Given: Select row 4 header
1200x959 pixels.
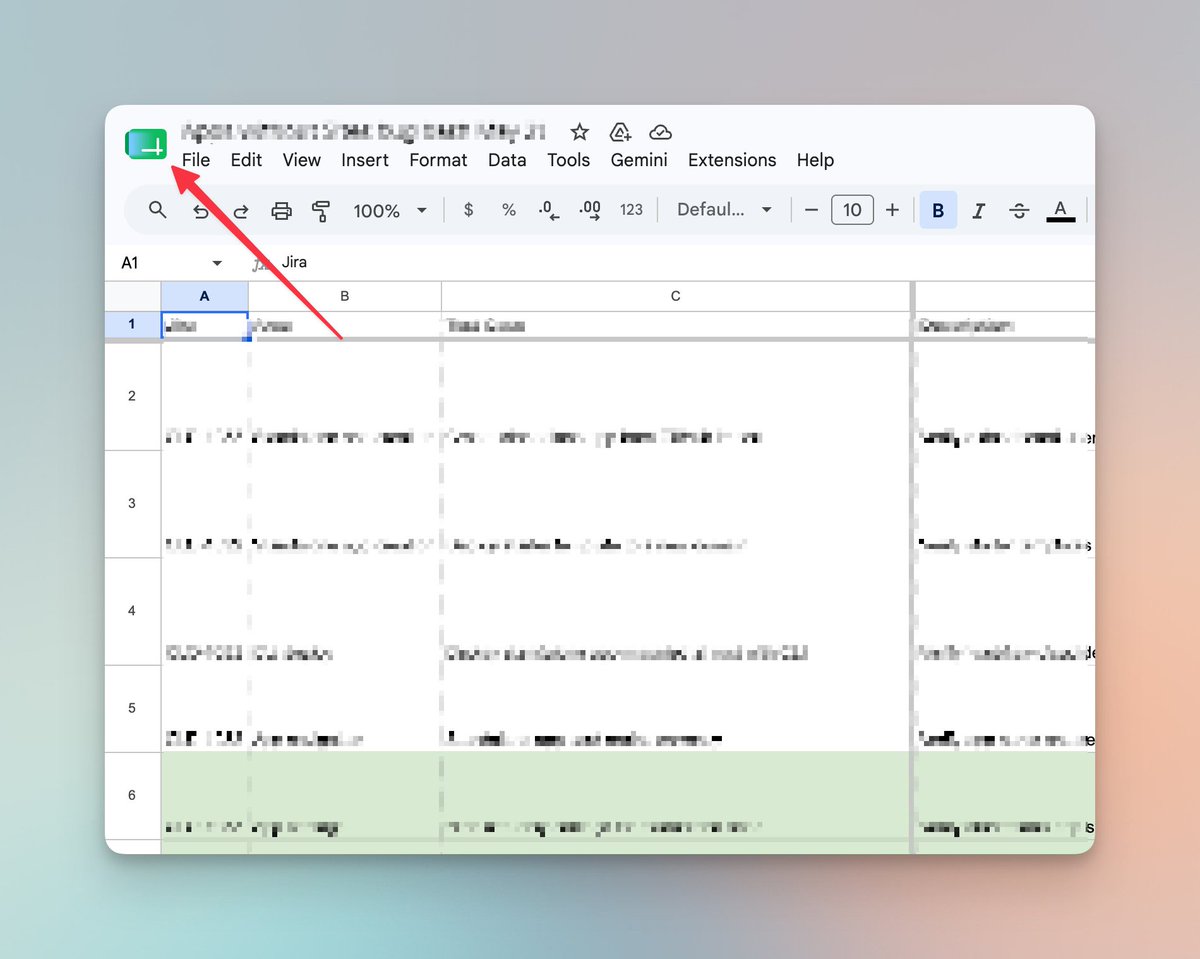Looking at the screenshot, I should tap(132, 611).
